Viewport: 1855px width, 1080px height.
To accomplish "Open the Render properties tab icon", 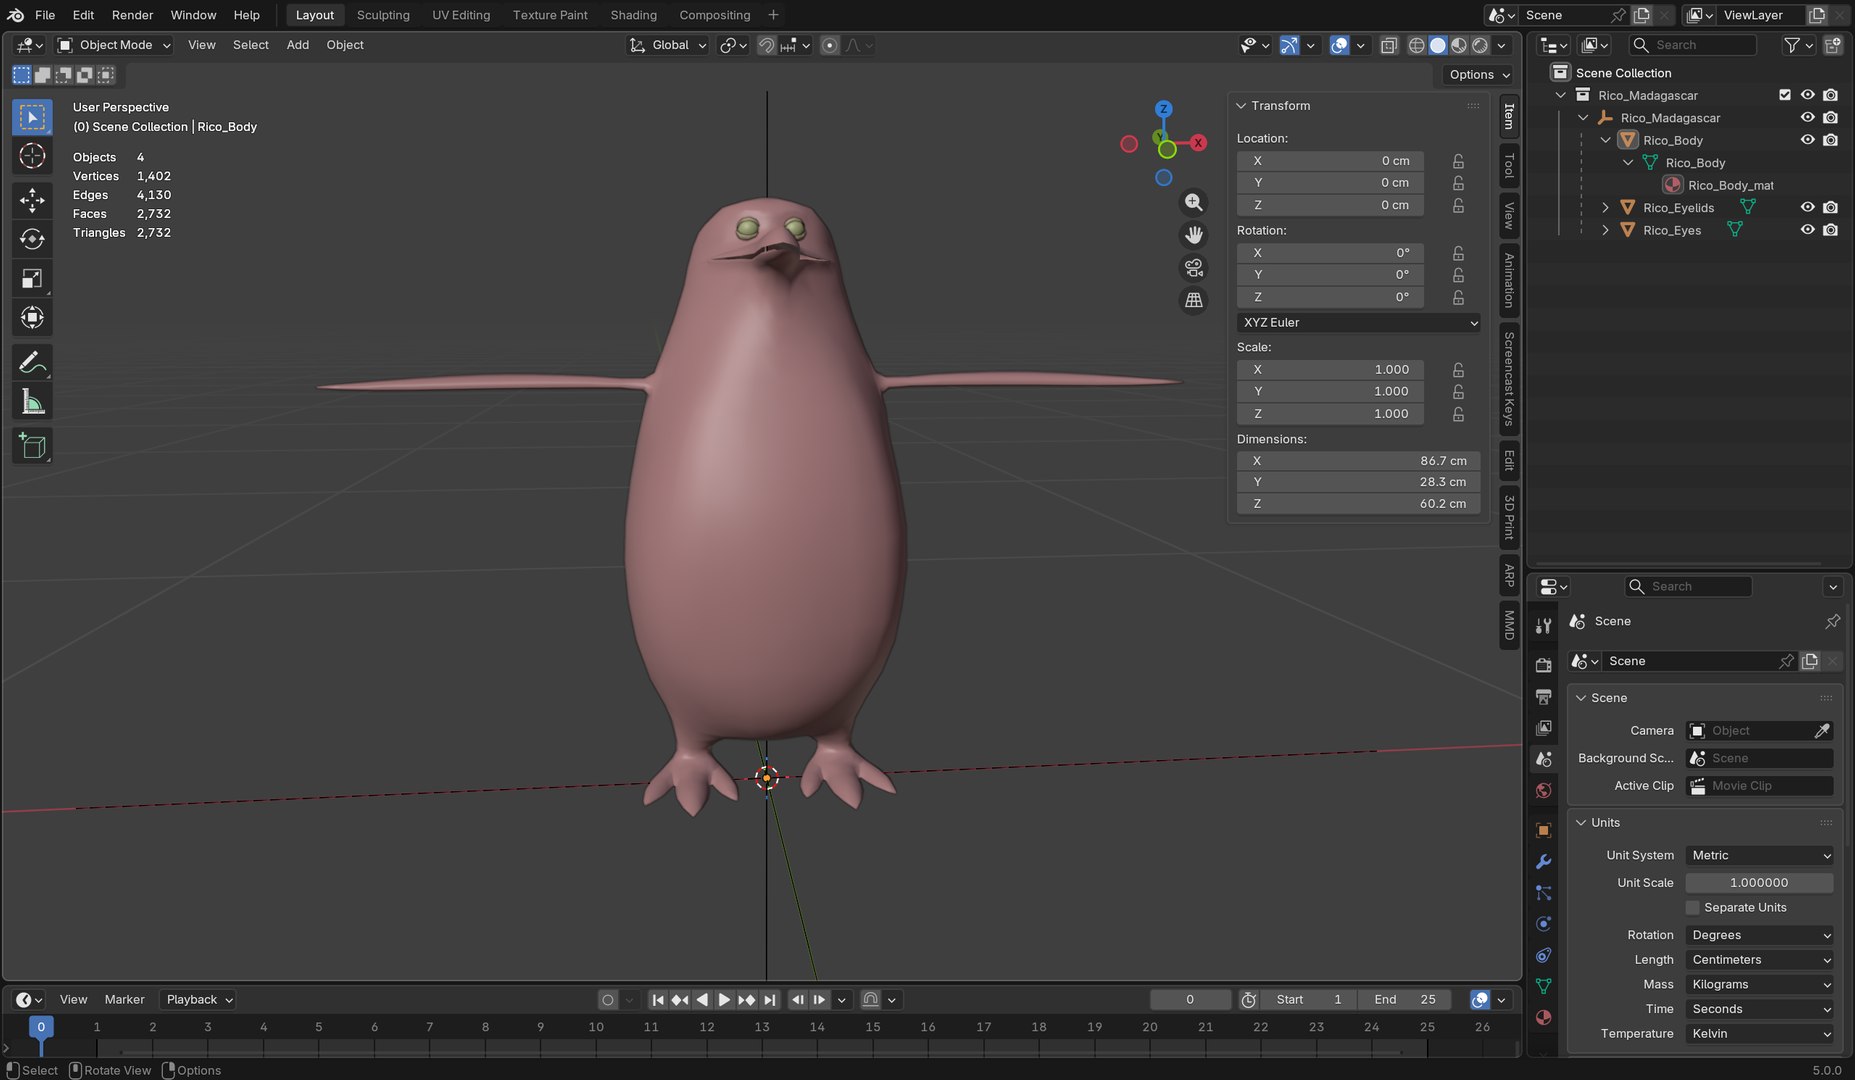I will 1543,665.
